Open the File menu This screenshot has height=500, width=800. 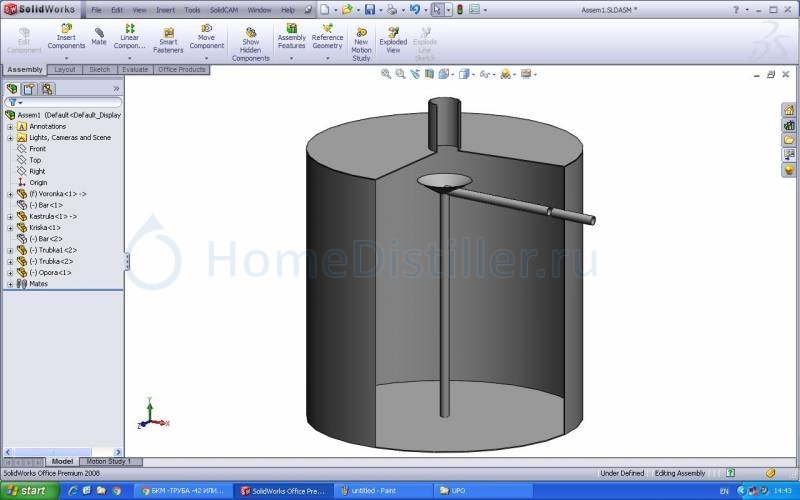click(96, 10)
